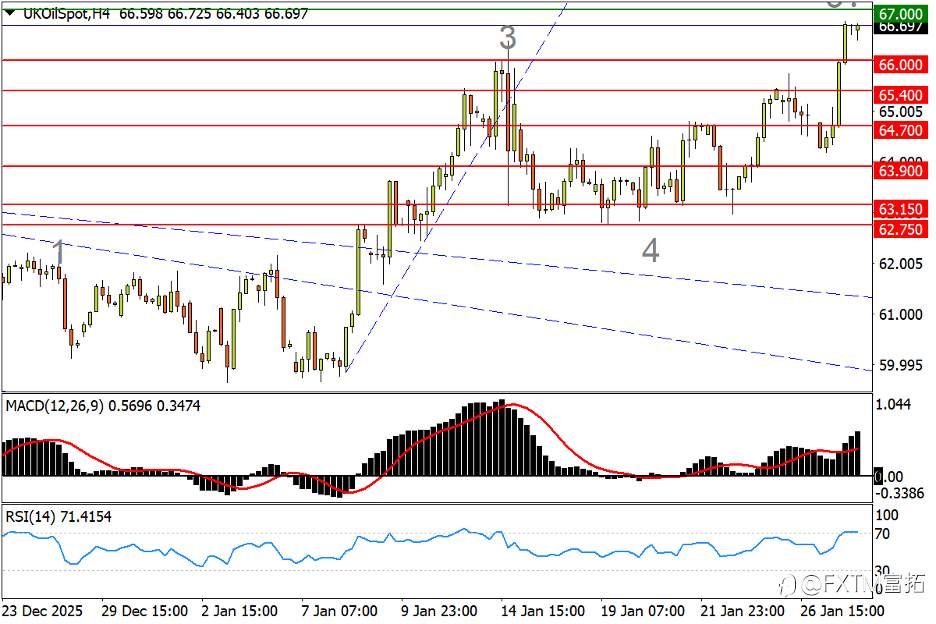The width and height of the screenshot is (936, 624).
Task: Click the 63.900 red price level label
Action: coord(901,171)
